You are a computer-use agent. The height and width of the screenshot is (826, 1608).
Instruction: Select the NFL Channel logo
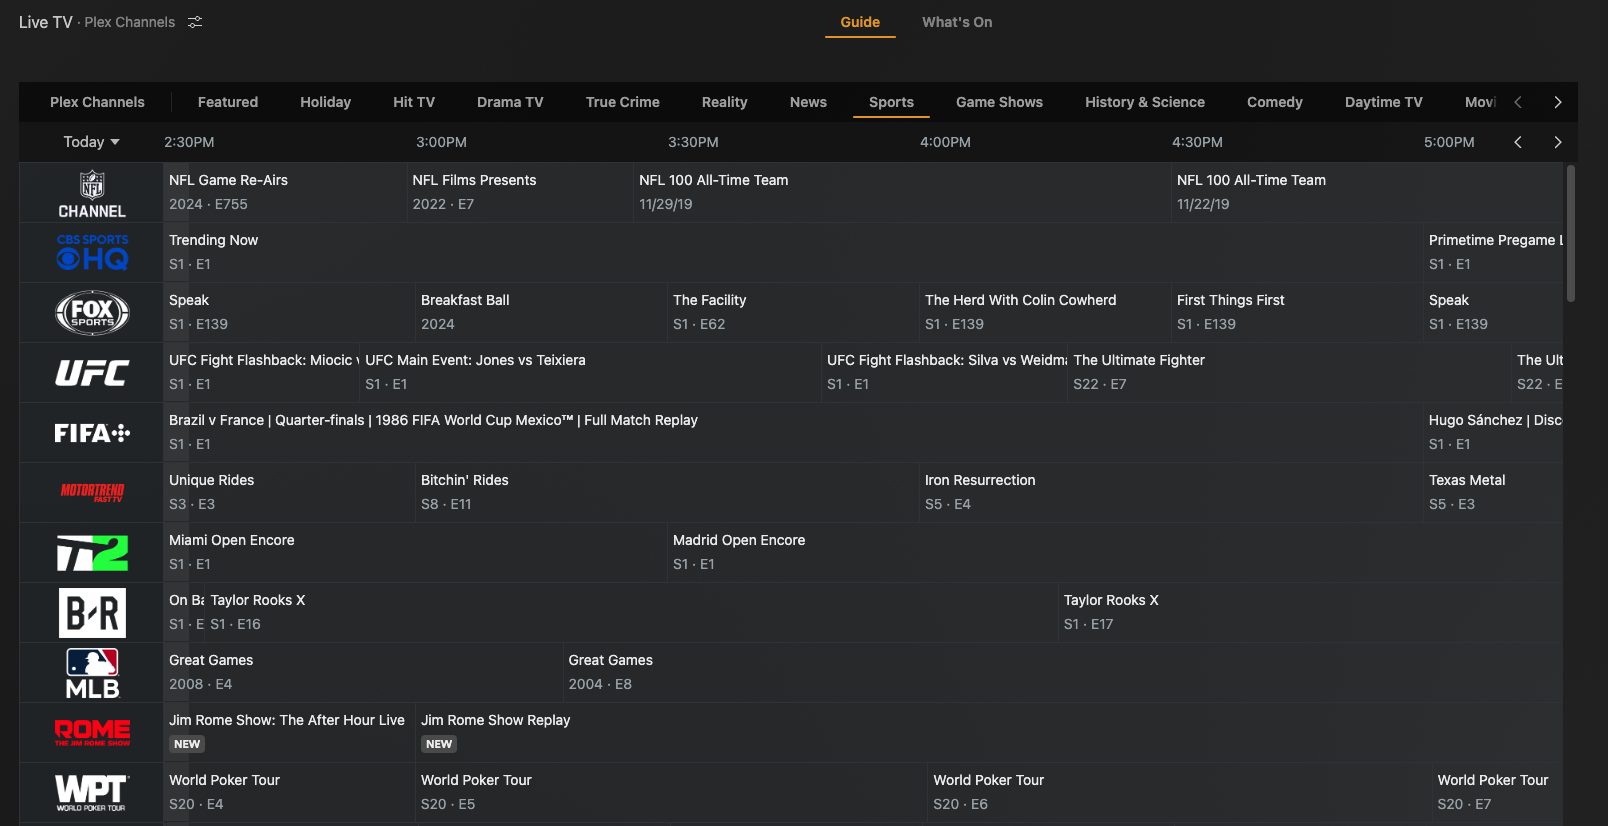coord(92,194)
